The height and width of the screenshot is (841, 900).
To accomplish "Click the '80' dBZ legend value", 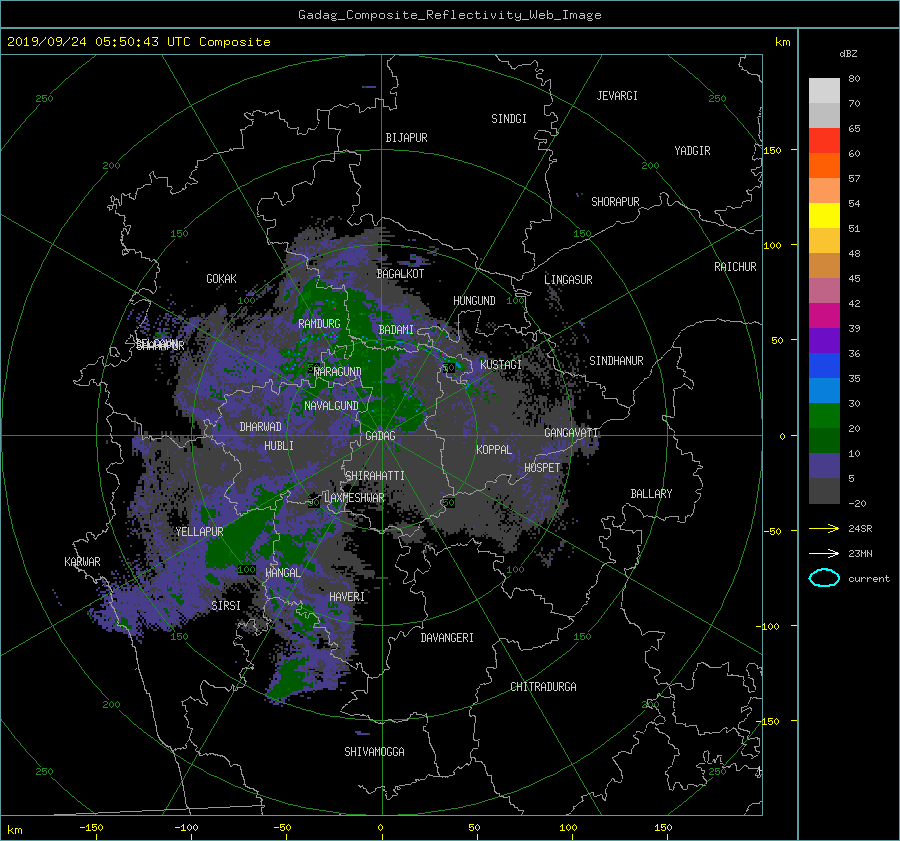I will tap(854, 79).
